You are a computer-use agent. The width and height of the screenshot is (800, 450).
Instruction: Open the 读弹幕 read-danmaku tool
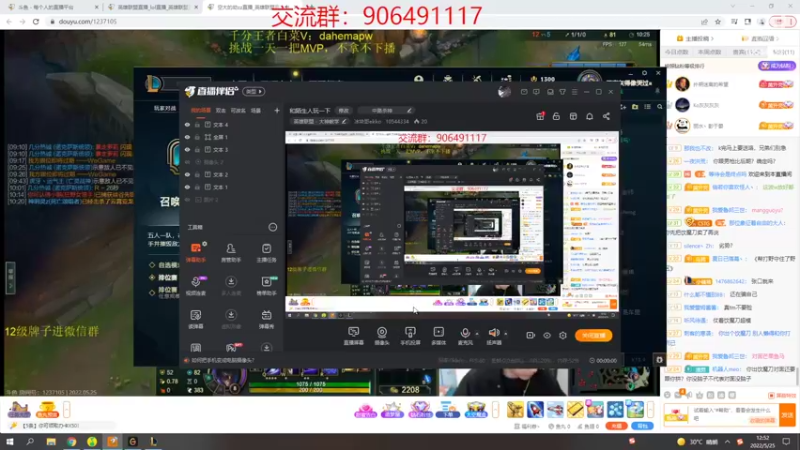[196, 319]
